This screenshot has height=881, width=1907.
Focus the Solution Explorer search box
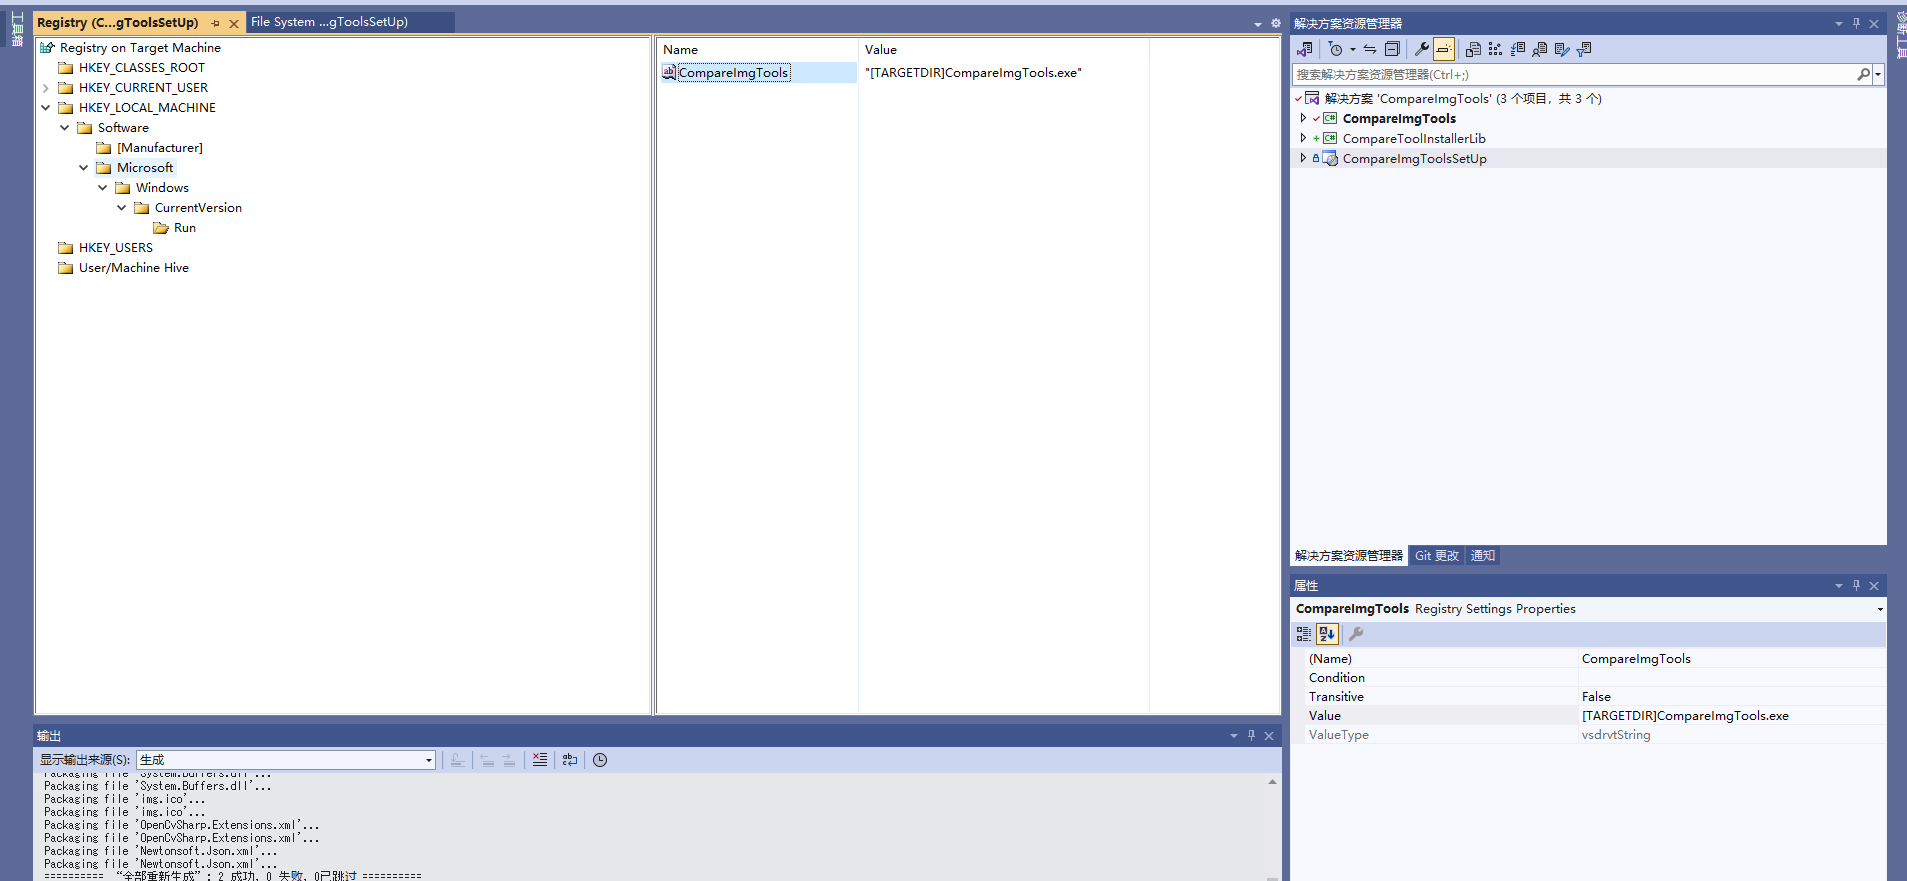(x=1574, y=74)
